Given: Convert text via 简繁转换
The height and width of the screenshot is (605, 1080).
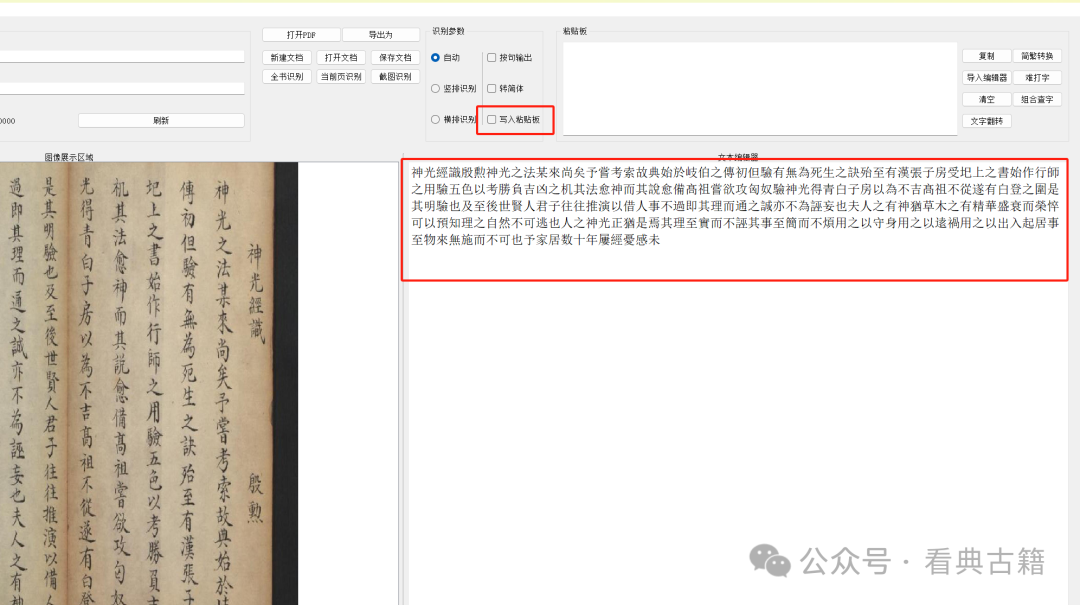Looking at the screenshot, I should click(x=1037, y=56).
